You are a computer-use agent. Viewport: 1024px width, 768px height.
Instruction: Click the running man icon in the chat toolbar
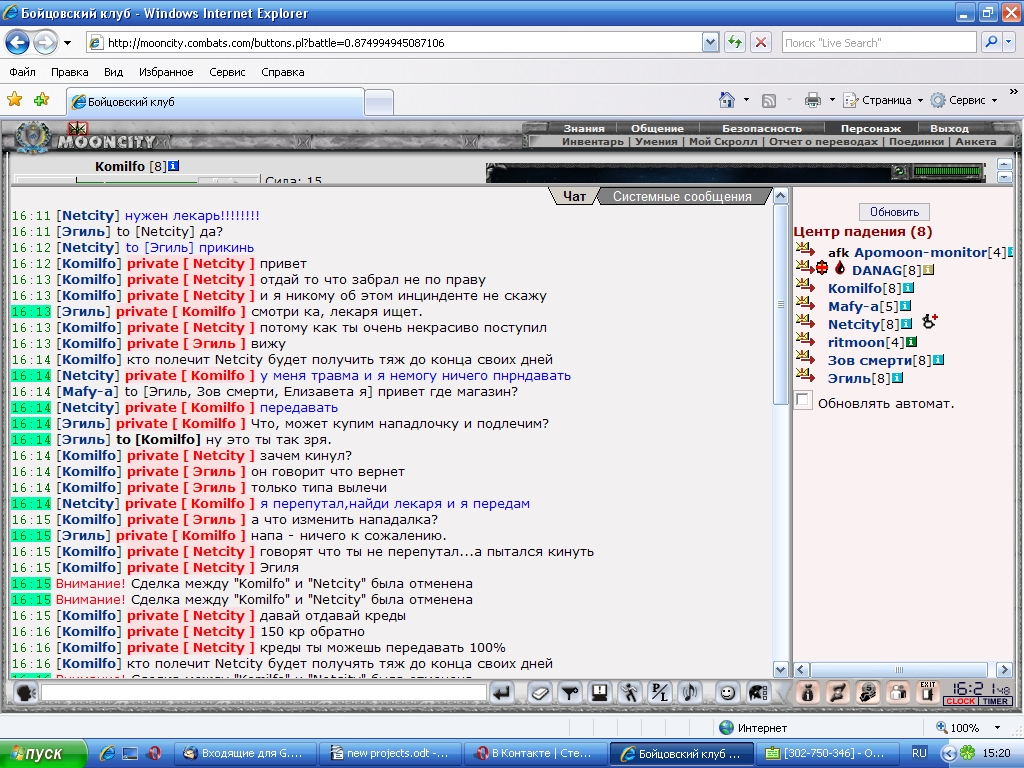click(x=630, y=692)
